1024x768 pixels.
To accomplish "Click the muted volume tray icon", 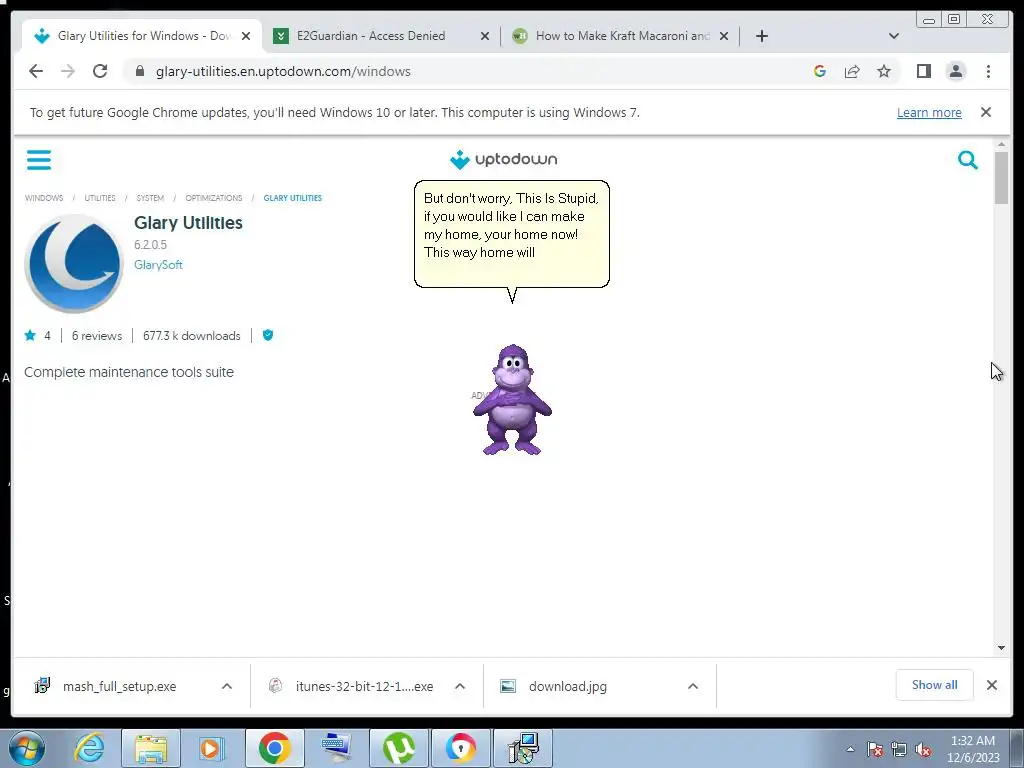I will click(923, 750).
